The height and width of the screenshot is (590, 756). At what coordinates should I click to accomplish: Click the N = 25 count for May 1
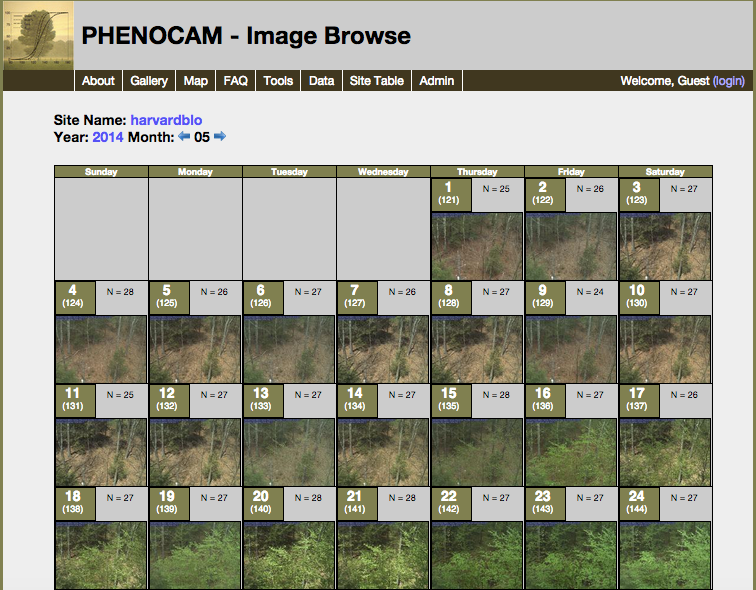coord(496,189)
